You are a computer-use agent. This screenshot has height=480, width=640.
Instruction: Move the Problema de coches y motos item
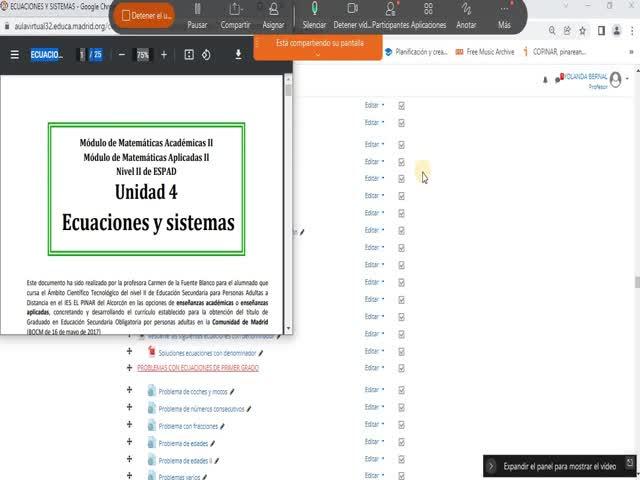[x=129, y=390]
